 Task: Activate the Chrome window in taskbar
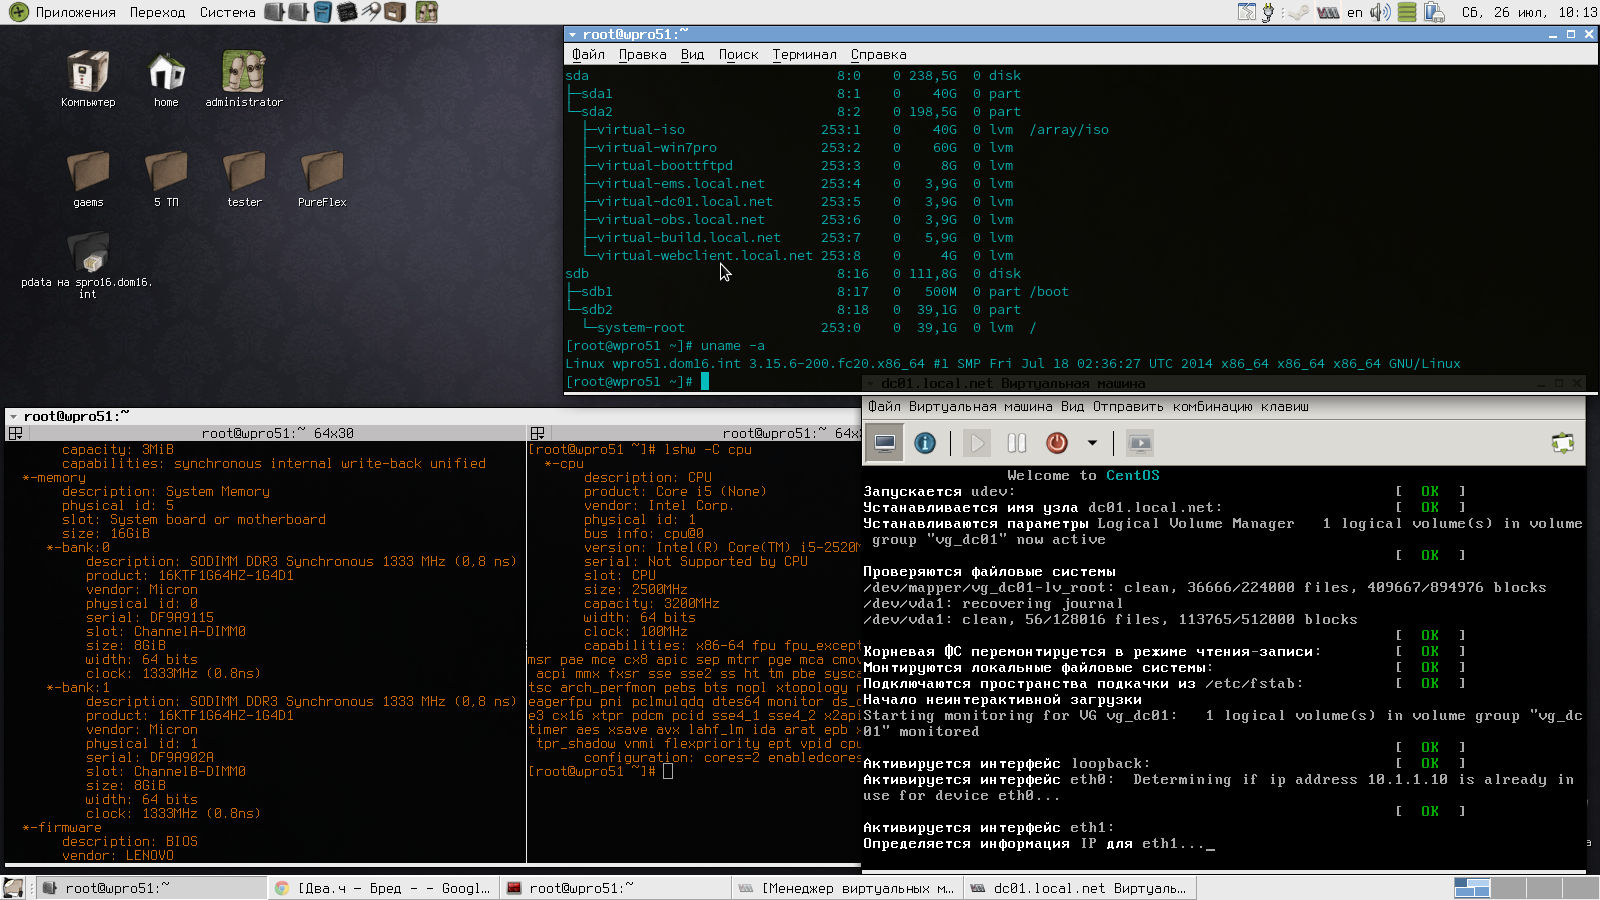384,888
